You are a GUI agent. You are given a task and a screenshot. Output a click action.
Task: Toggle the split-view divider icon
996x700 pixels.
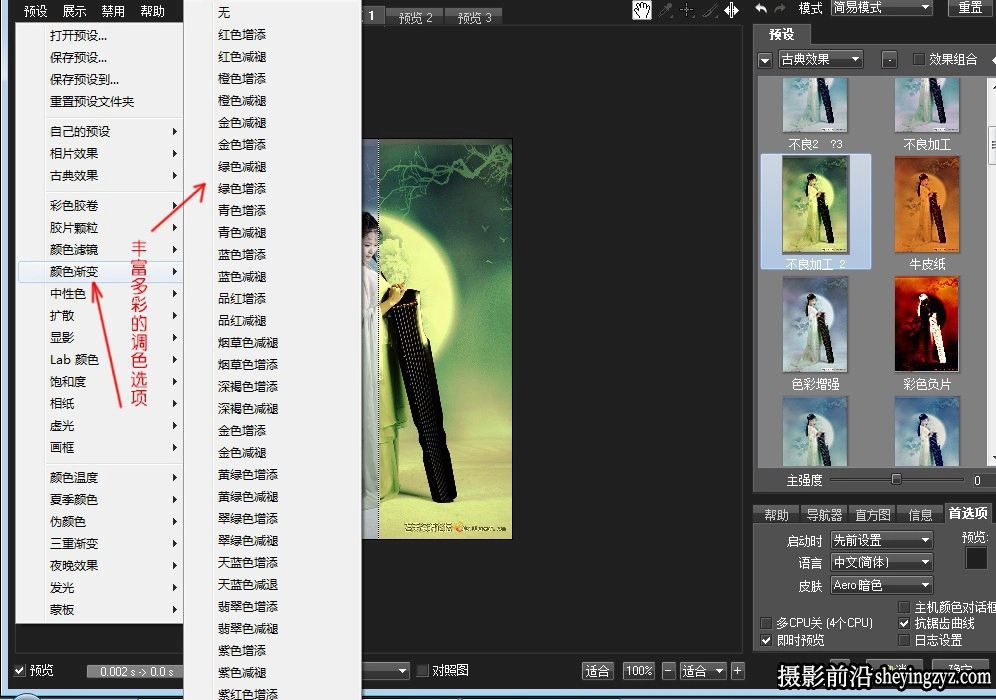(731, 10)
